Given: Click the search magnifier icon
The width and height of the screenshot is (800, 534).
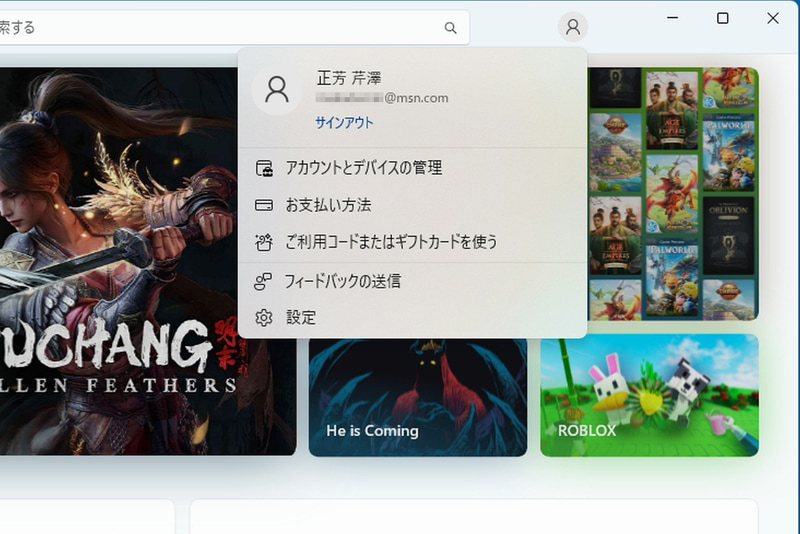Looking at the screenshot, I should pyautogui.click(x=450, y=28).
